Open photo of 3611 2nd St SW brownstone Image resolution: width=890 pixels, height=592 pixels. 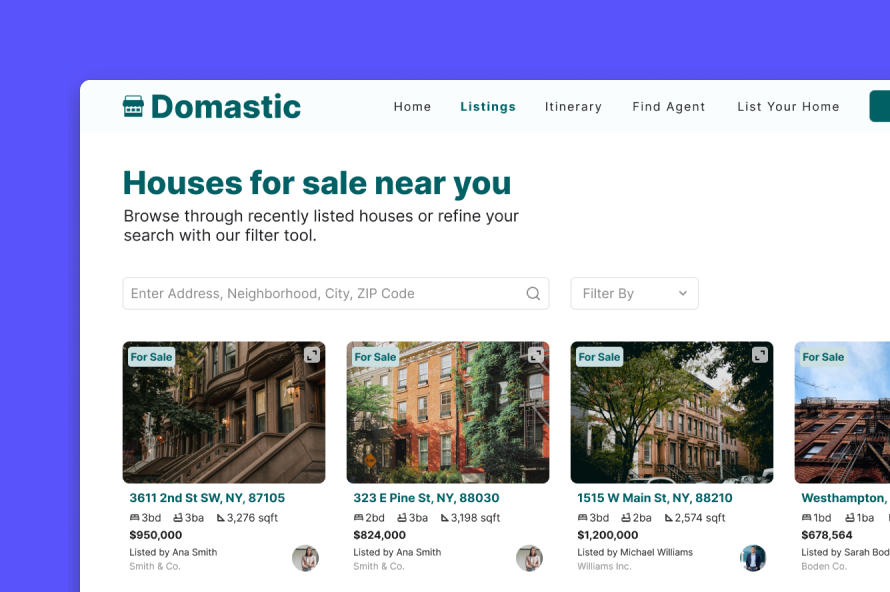click(224, 413)
